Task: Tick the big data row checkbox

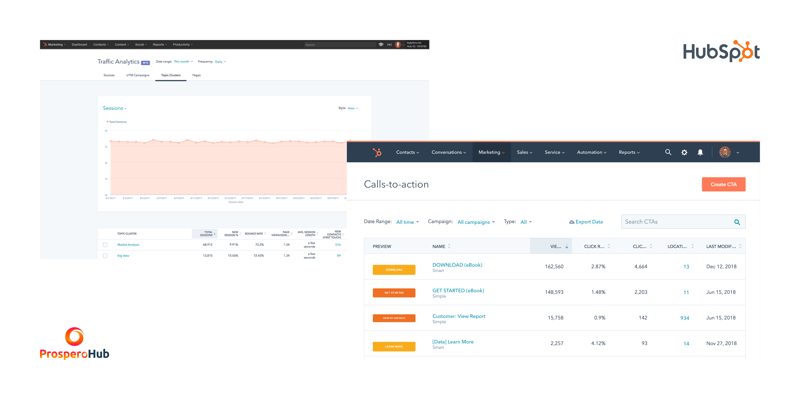Action: click(105, 256)
